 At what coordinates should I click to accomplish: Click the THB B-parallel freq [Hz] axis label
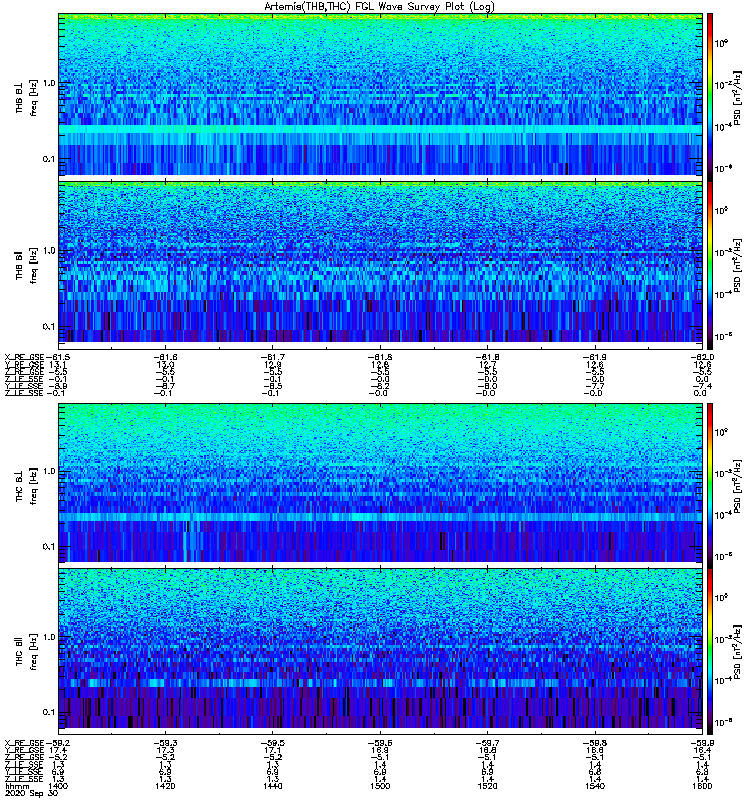coord(34,266)
